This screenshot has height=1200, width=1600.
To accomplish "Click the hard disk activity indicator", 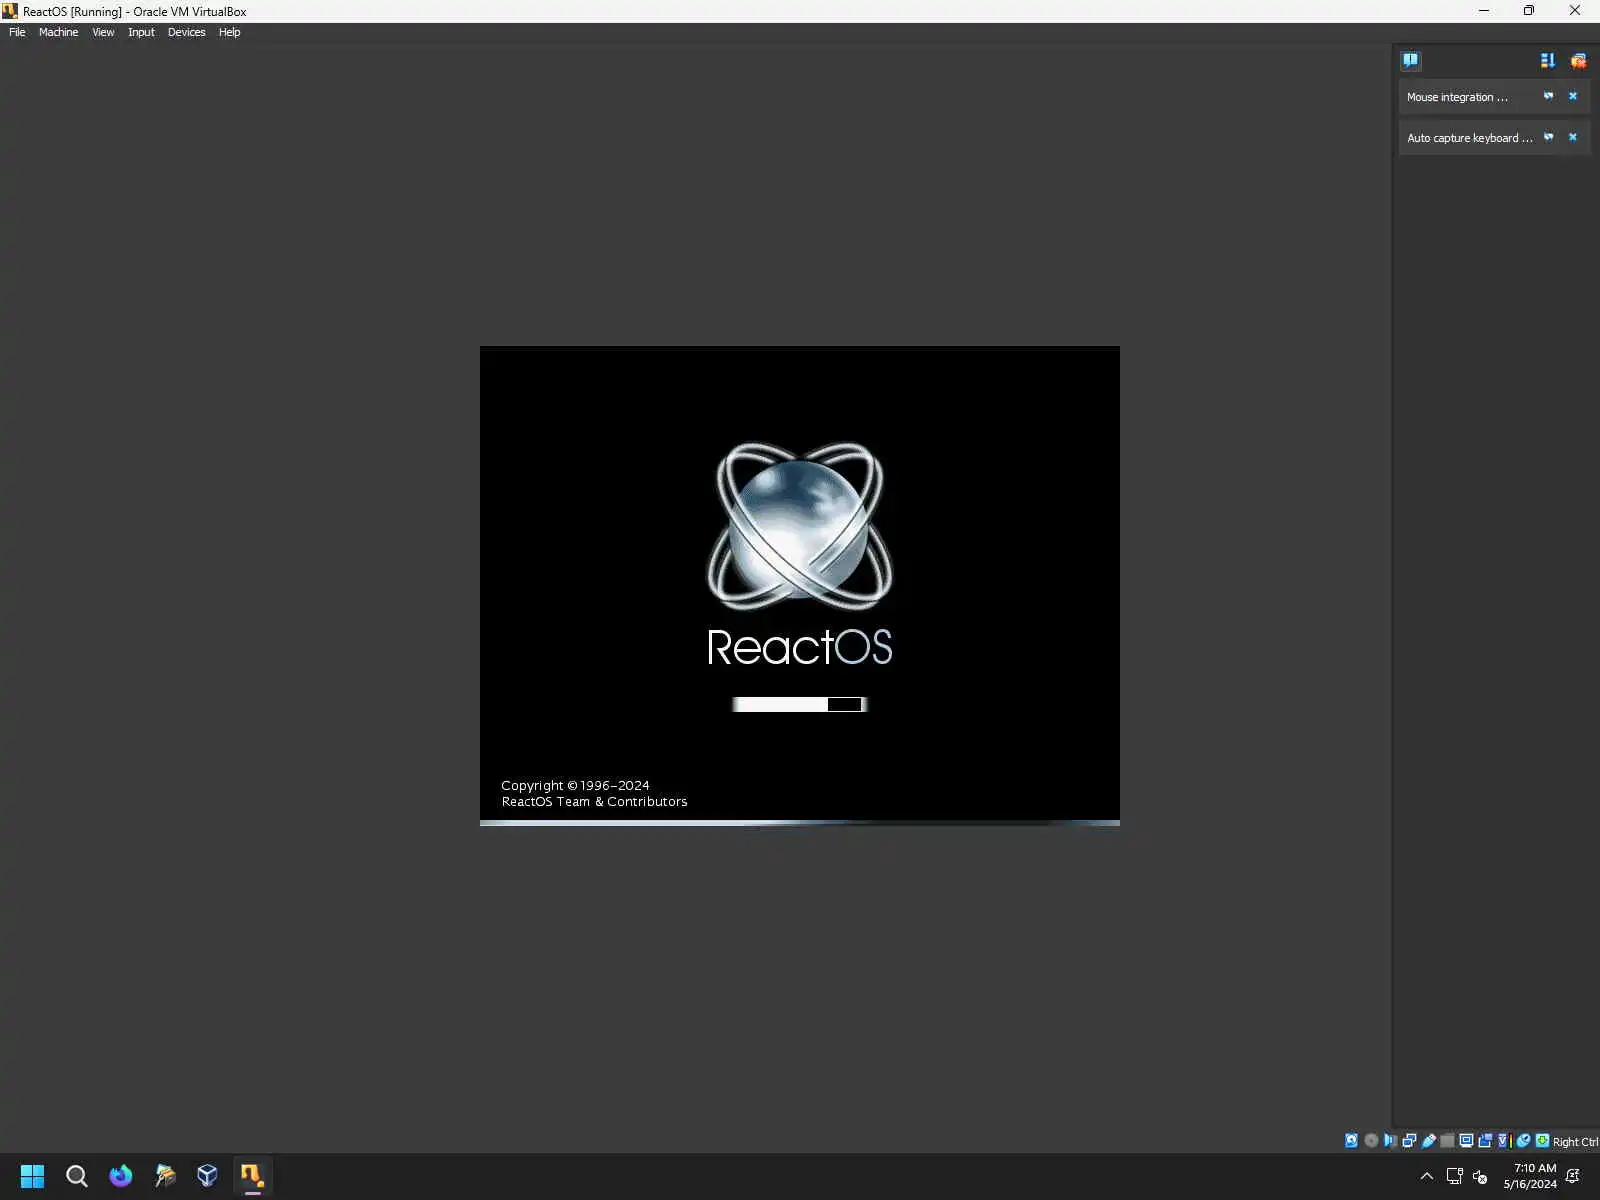I will tap(1352, 1140).
